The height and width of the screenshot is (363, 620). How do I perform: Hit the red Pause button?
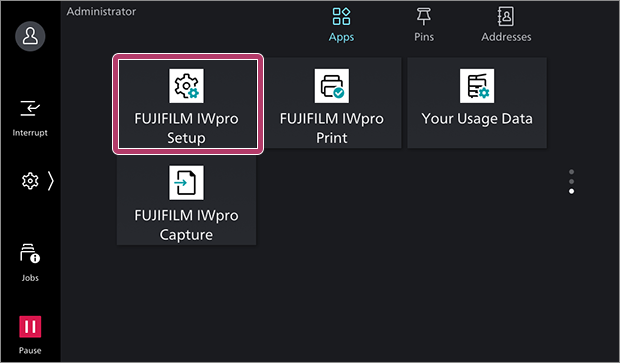click(30, 327)
